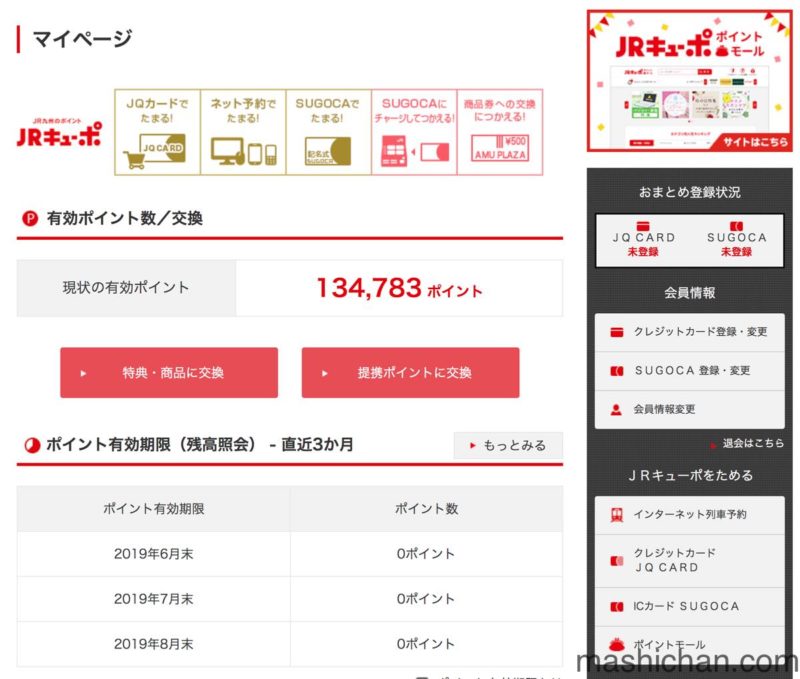Click the red P points icon
This screenshot has height=679, width=800.
30,219
